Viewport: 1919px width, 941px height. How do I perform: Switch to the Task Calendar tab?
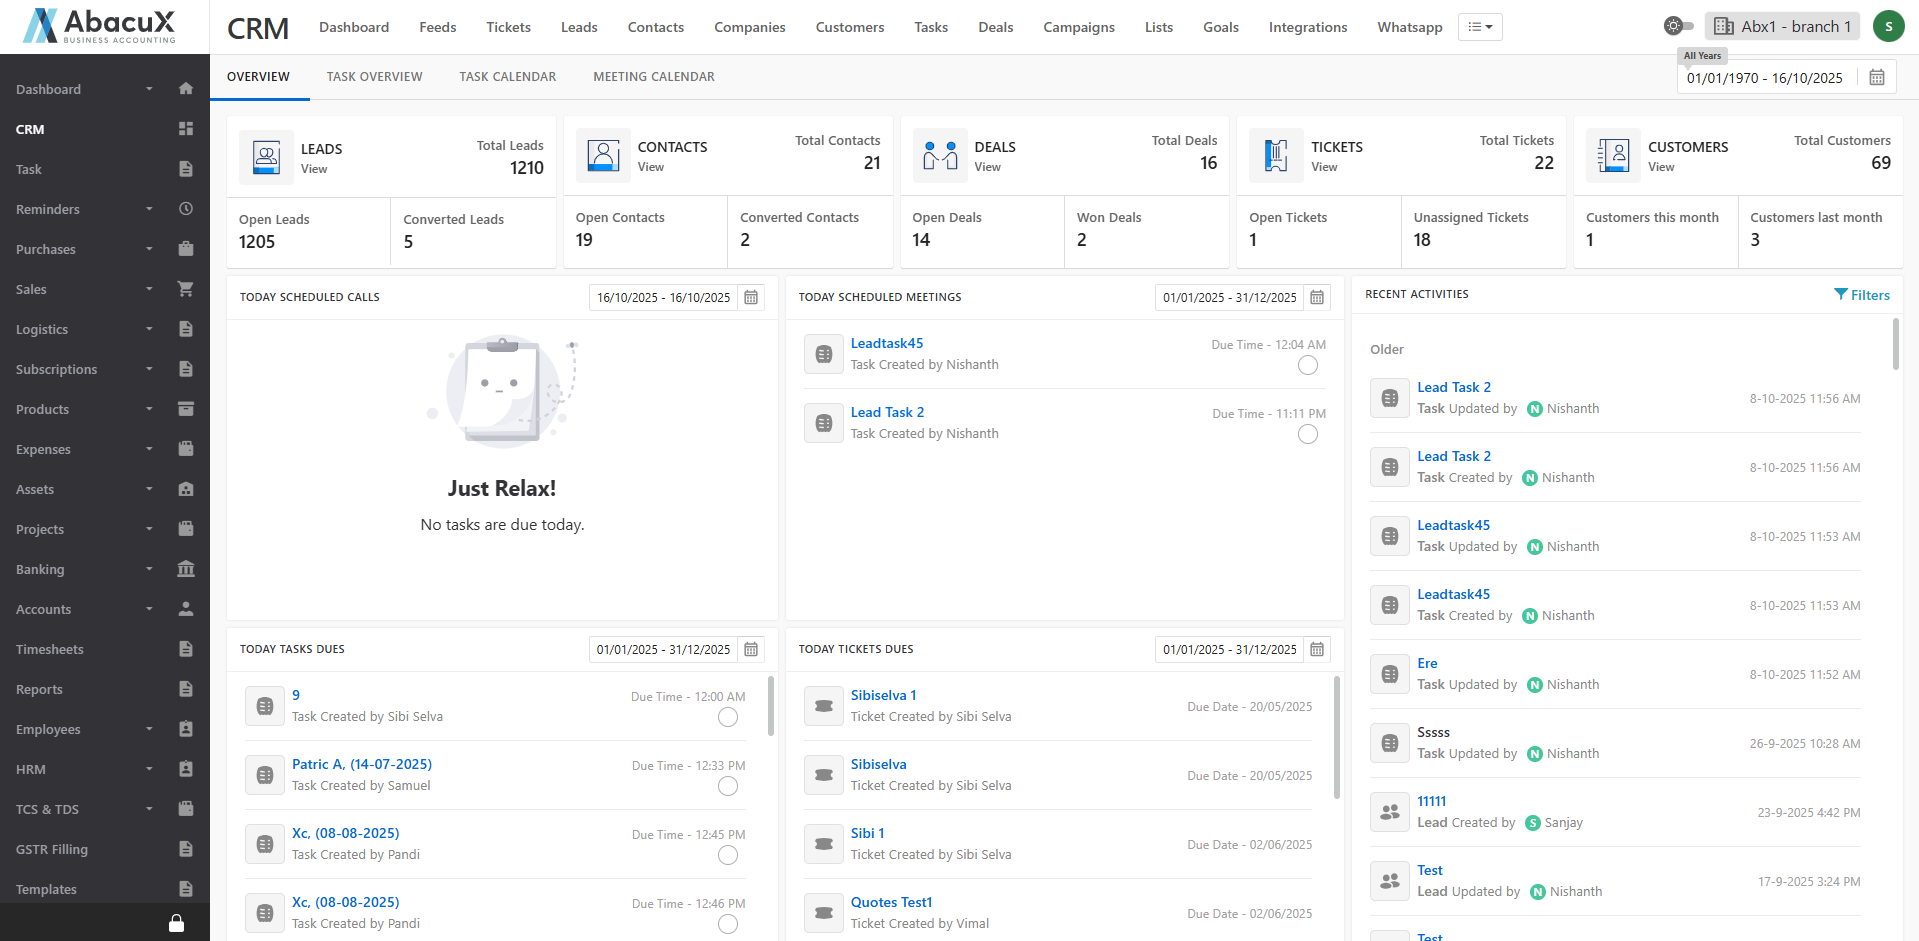507,77
